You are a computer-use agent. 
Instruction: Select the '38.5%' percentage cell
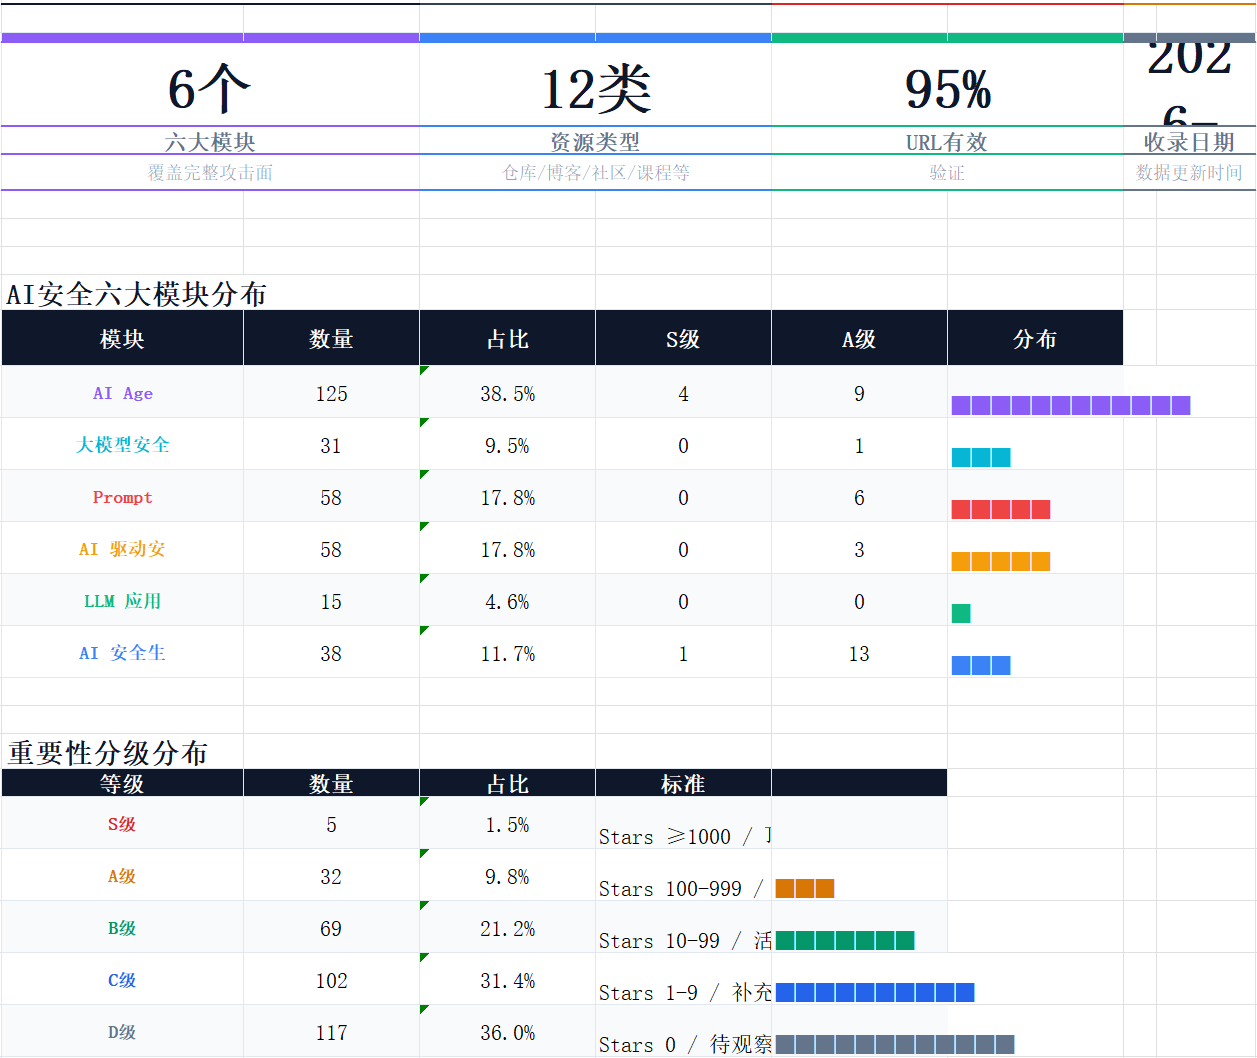pyautogui.click(x=507, y=393)
